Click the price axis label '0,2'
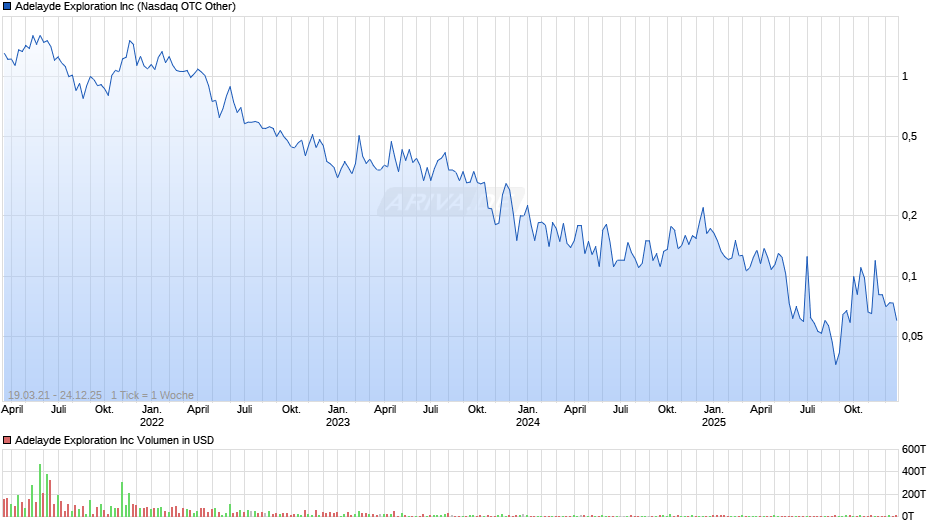The image size is (940, 526). pos(909,215)
